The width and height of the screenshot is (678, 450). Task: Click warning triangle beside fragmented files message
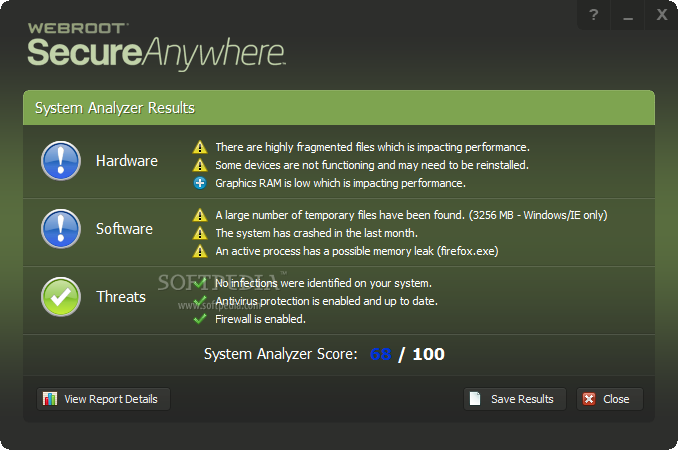[200, 147]
